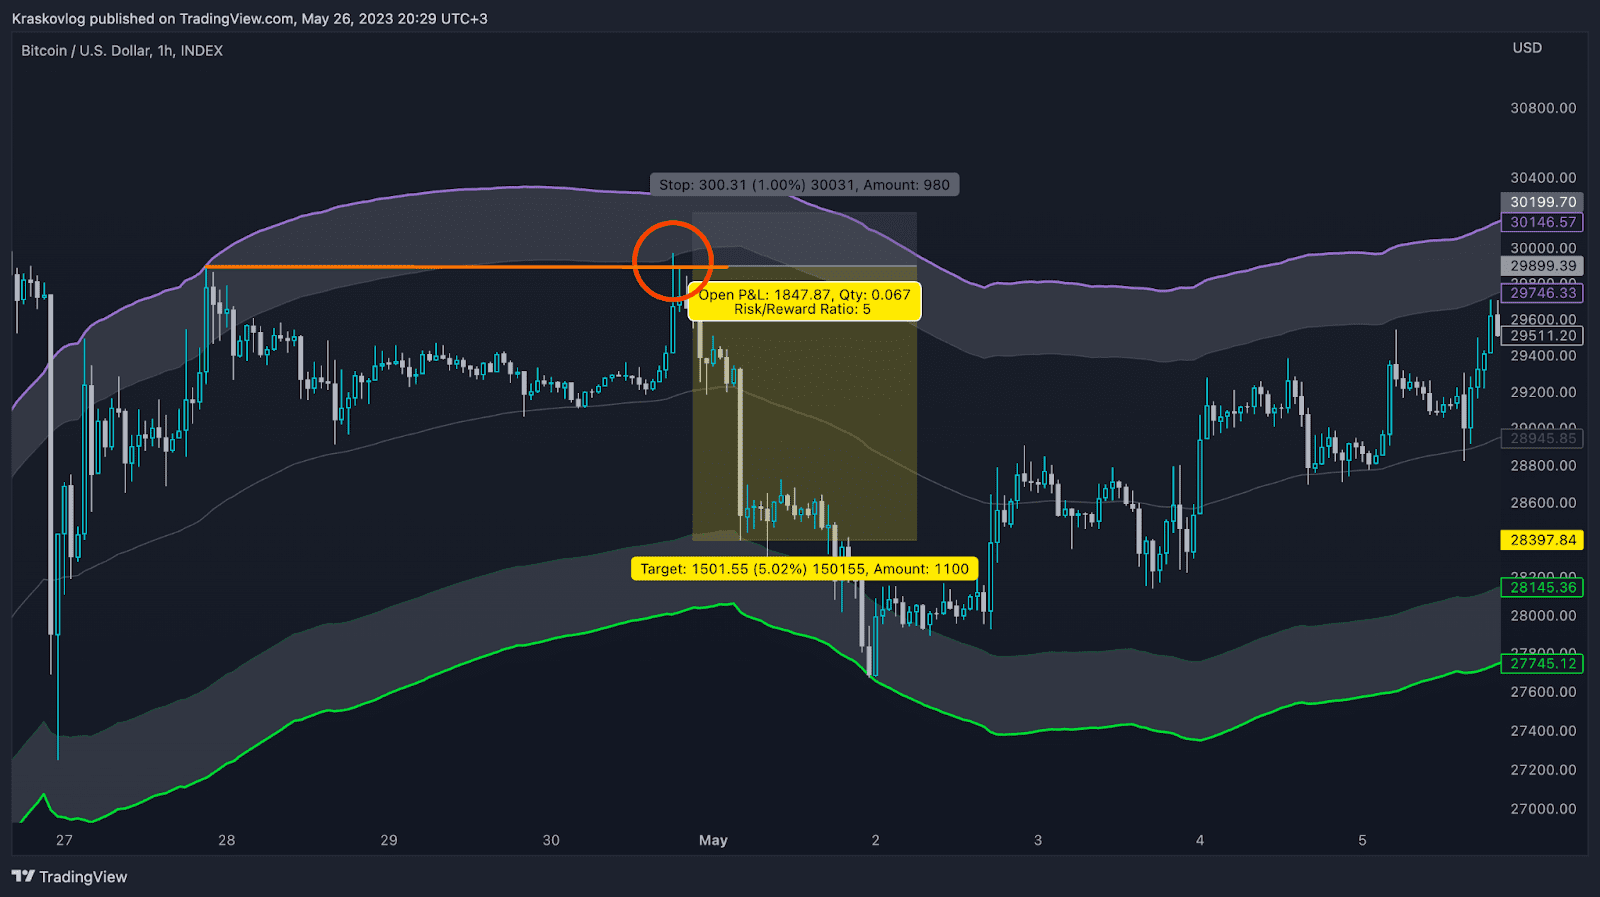This screenshot has height=897, width=1600.
Task: Click the 27400.00 price axis label
Action: click(x=1543, y=731)
